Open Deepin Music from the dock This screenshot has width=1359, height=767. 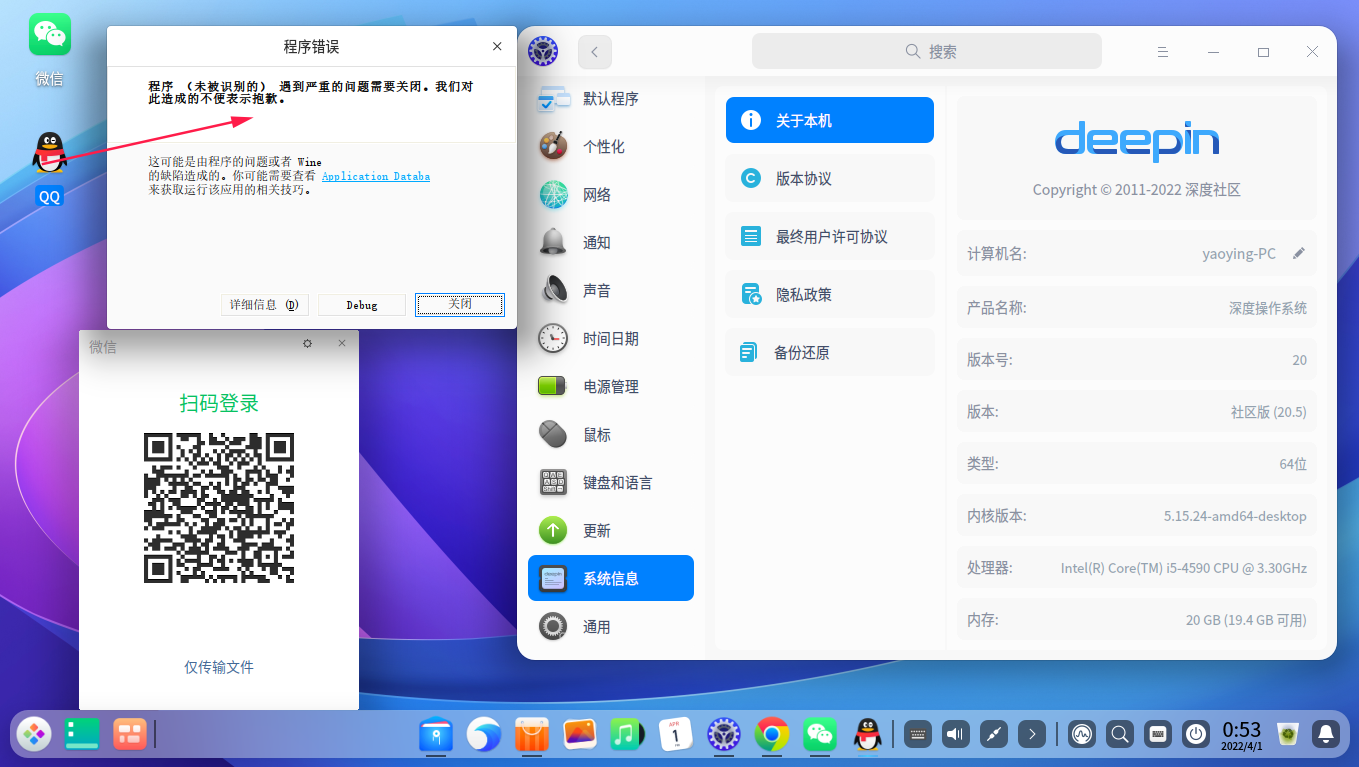point(628,734)
